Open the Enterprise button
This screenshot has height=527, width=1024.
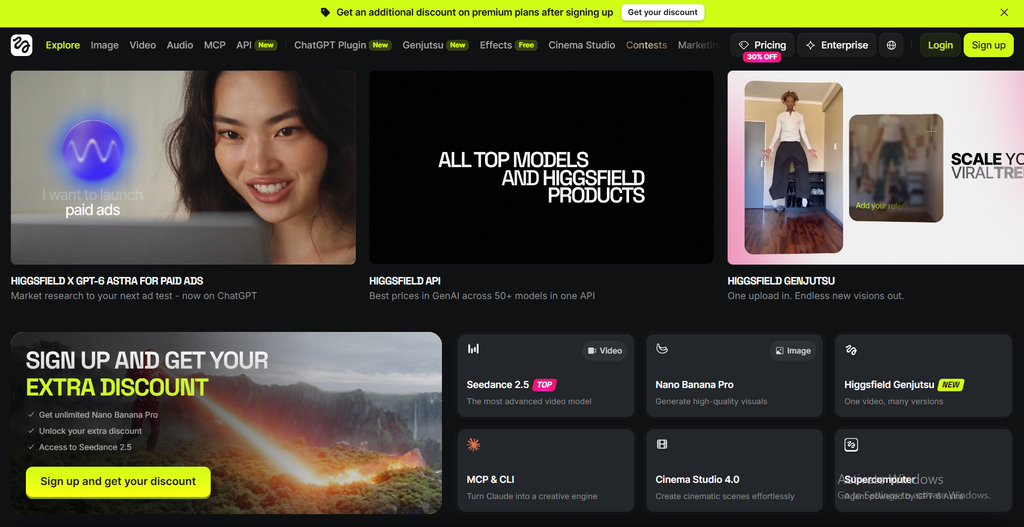[x=837, y=45]
